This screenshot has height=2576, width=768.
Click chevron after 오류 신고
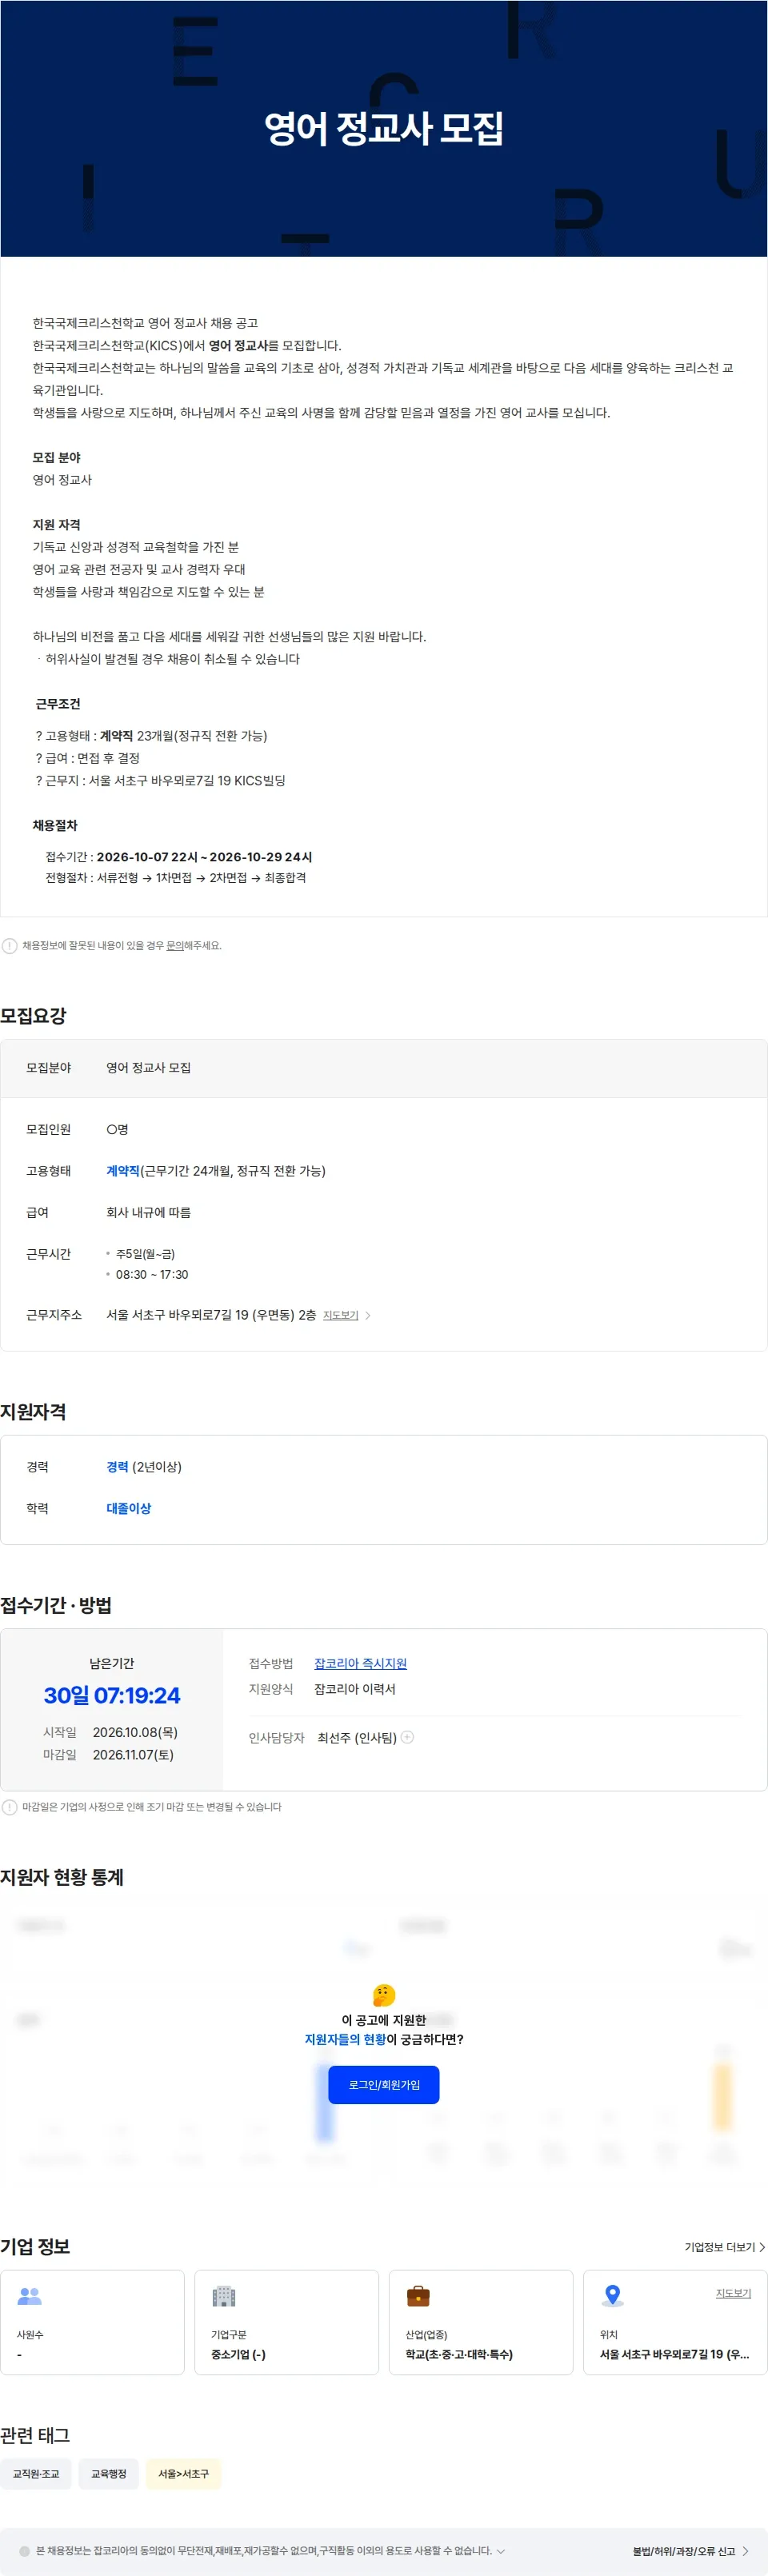[x=745, y=2551]
